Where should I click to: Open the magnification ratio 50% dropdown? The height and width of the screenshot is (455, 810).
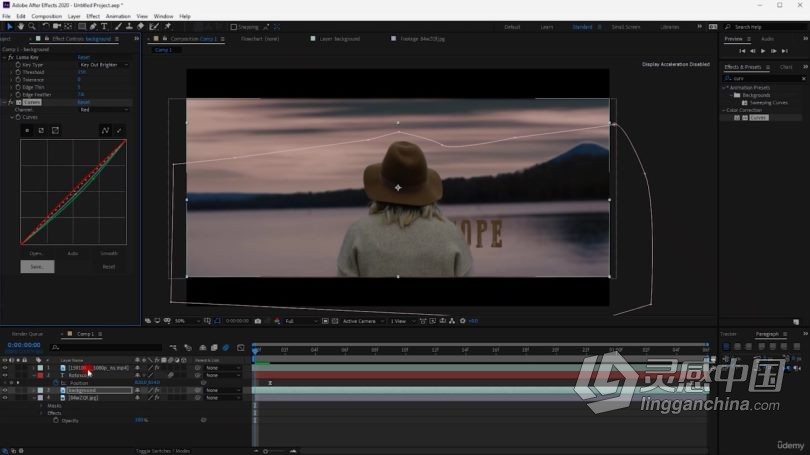(186, 321)
